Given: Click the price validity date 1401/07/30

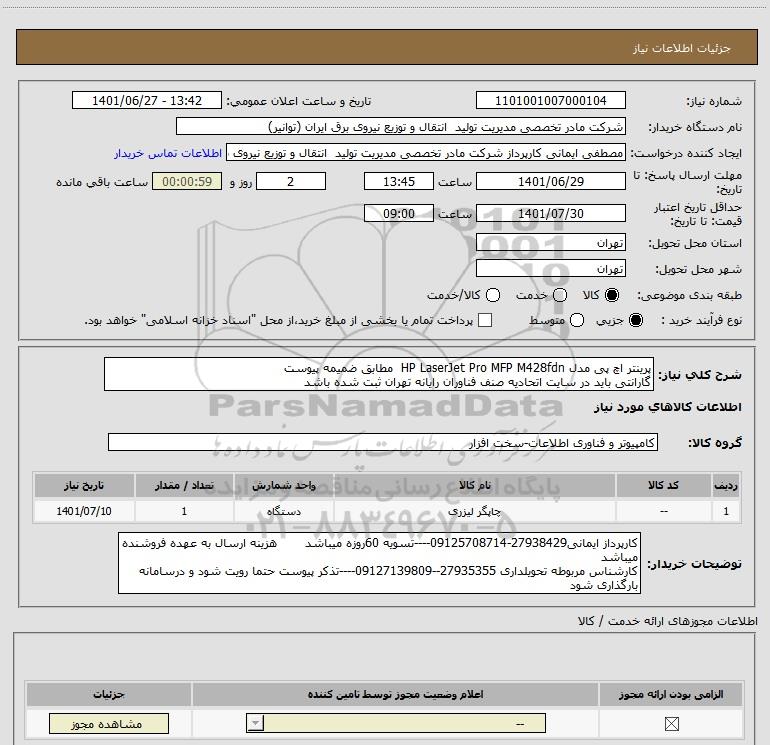Looking at the screenshot, I should [x=550, y=213].
